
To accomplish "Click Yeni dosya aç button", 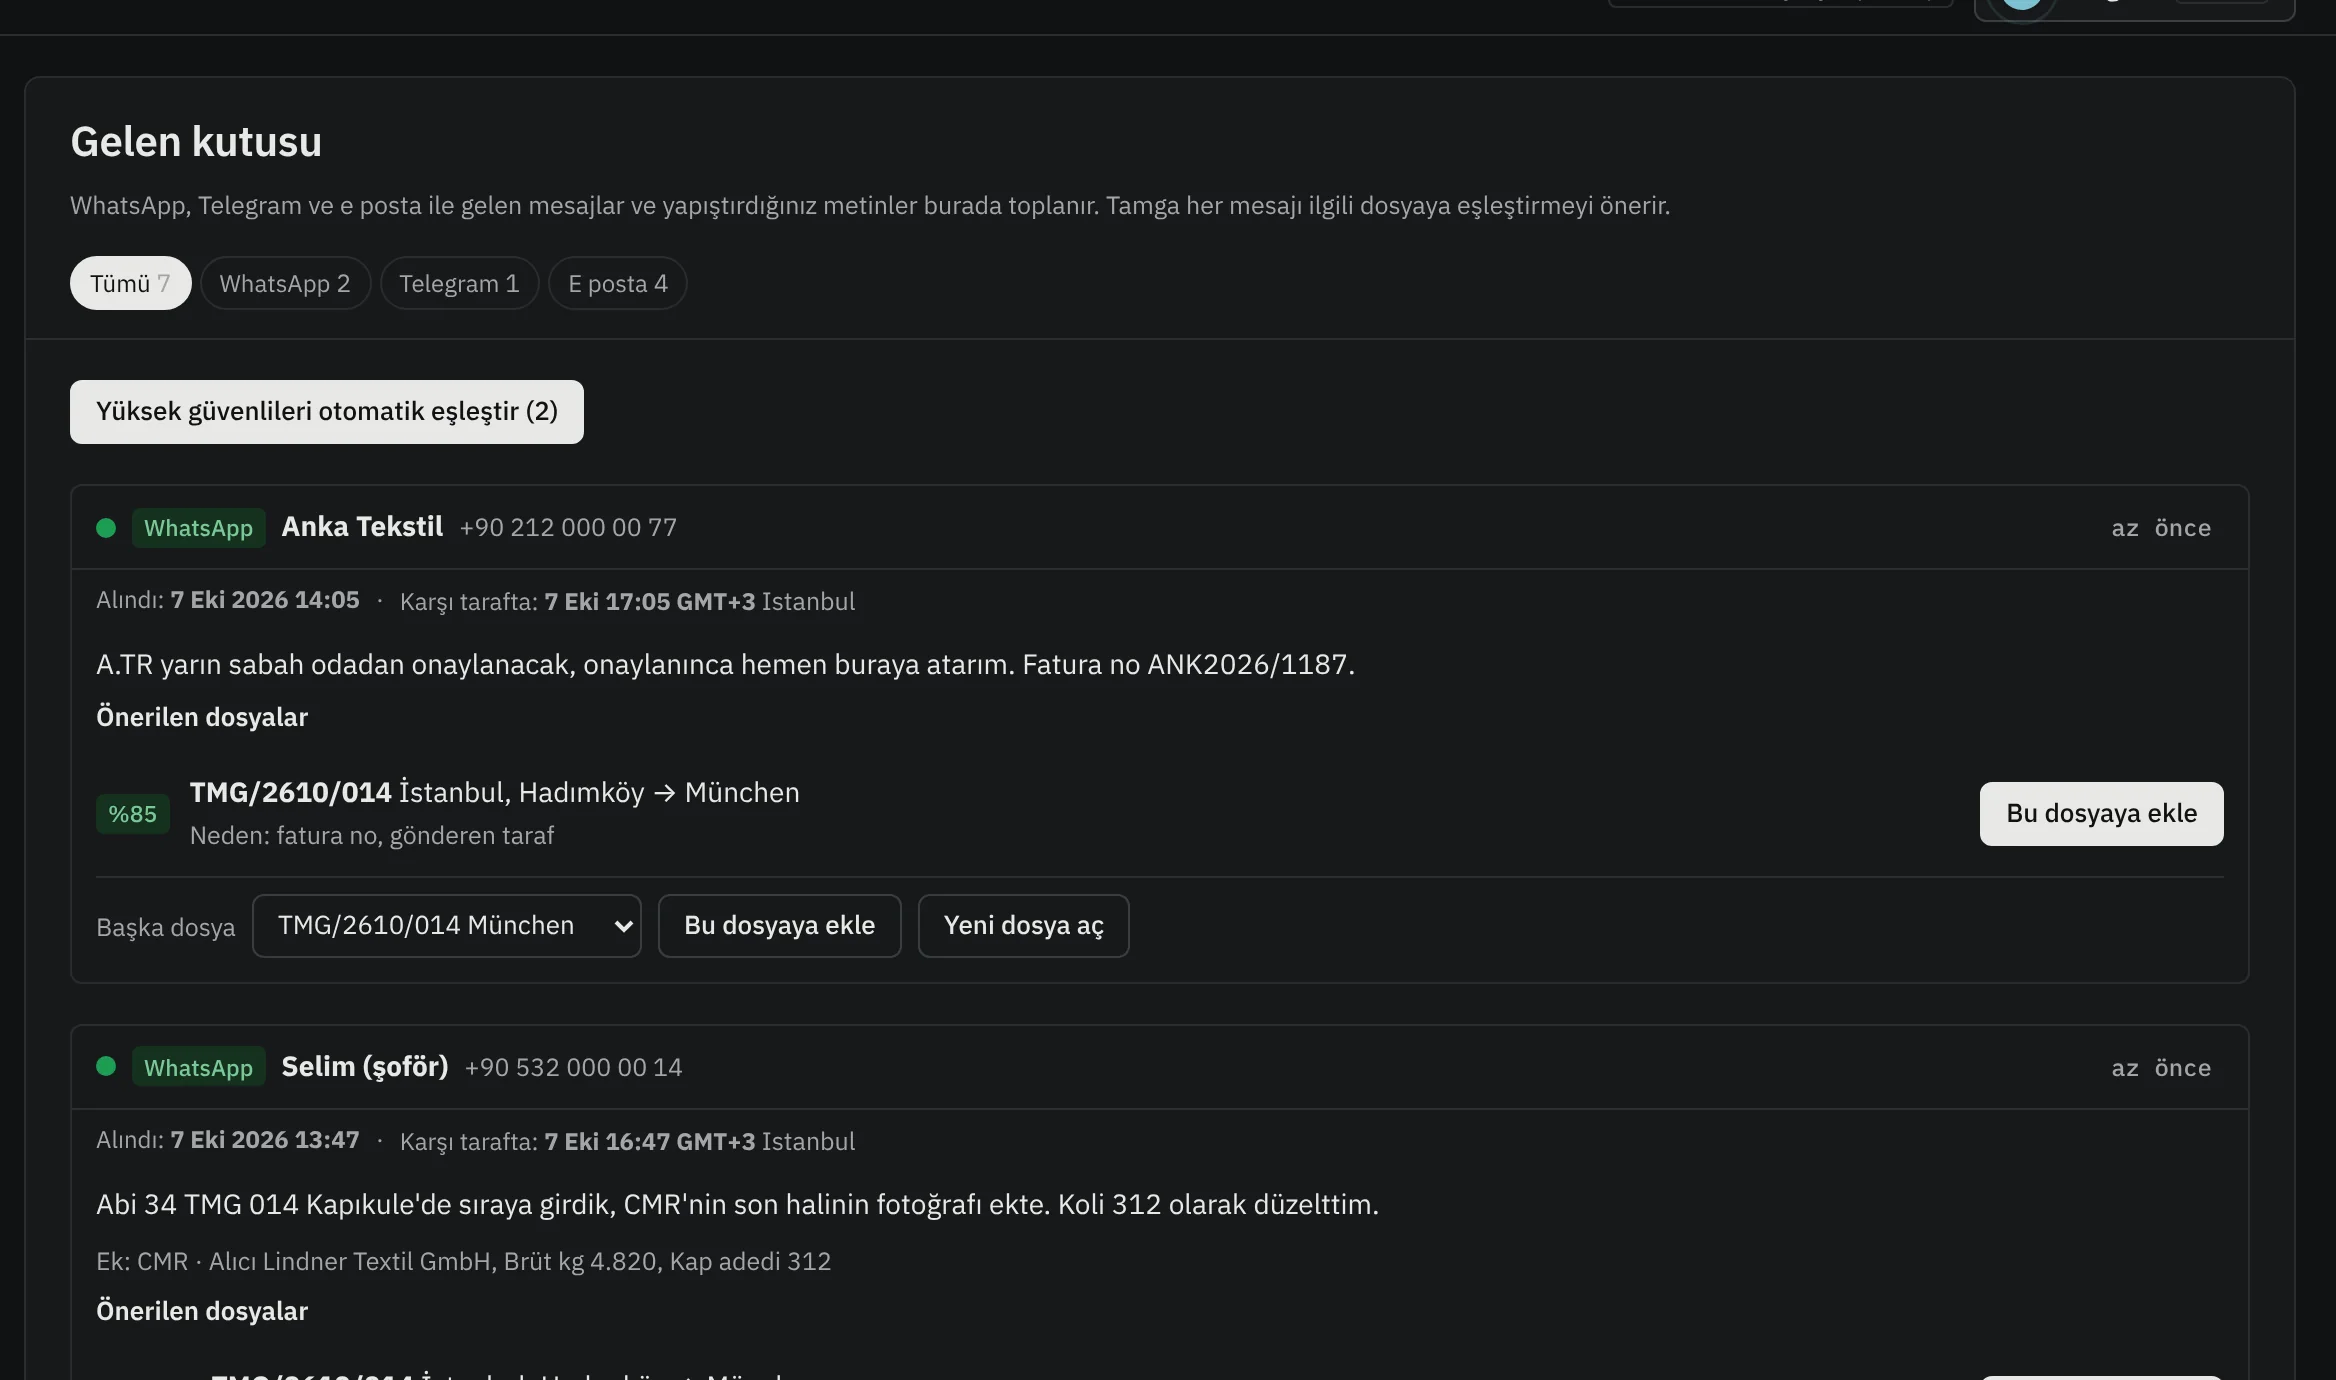I will tap(1023, 925).
